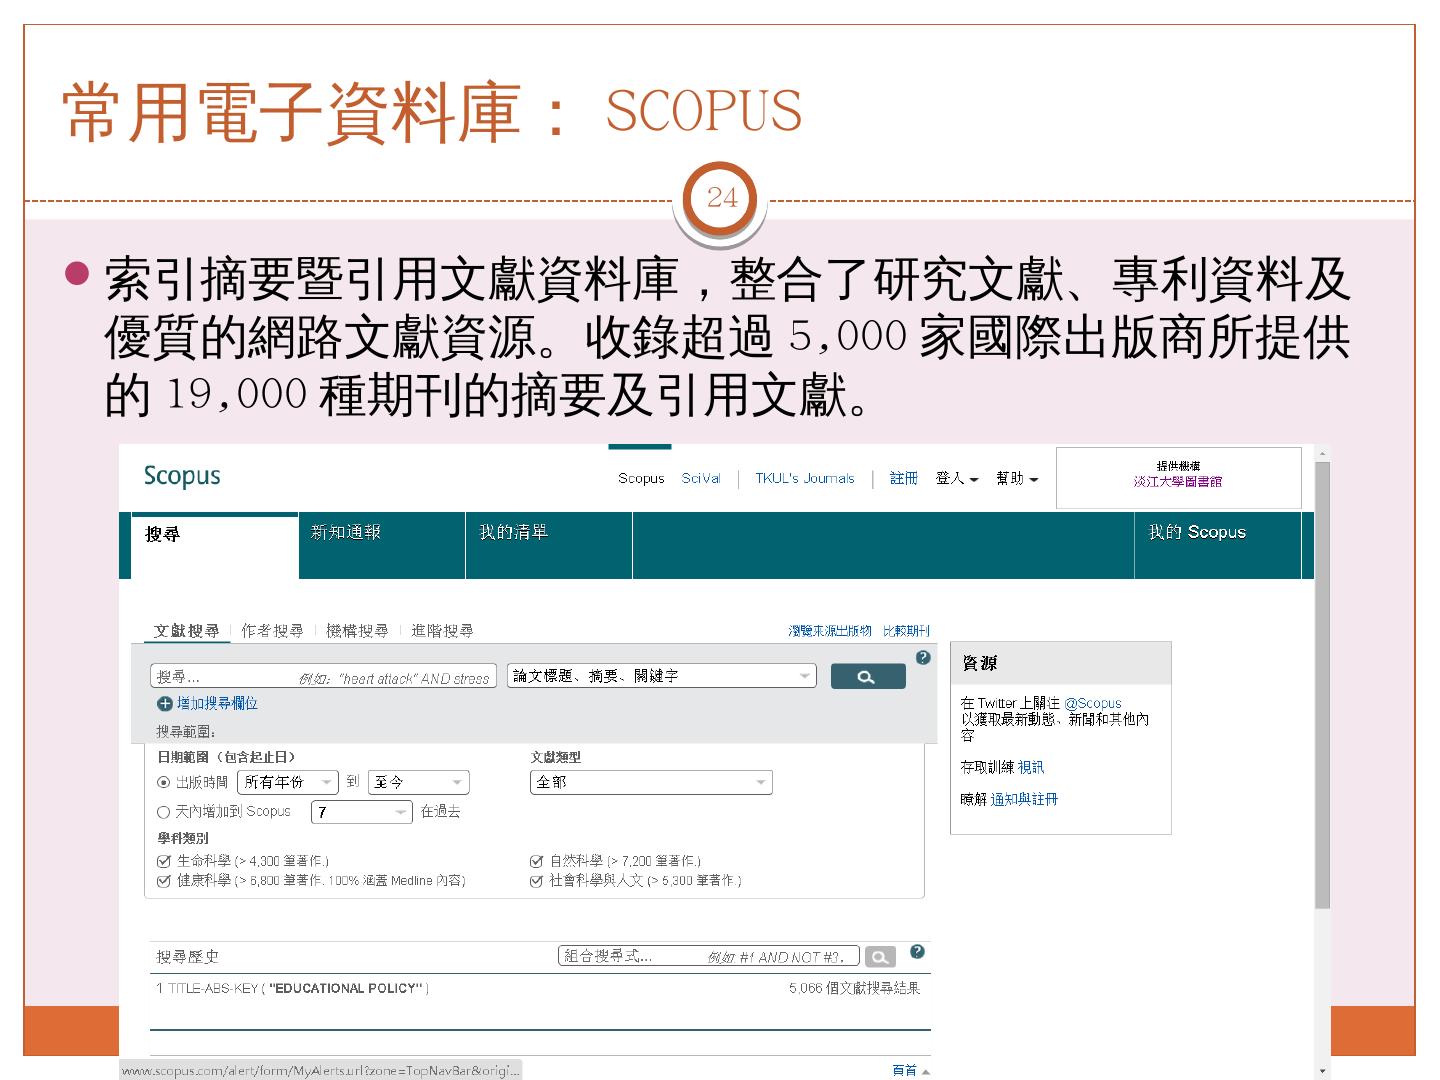The height and width of the screenshot is (1080, 1440).
Task: Expand the 登入 menu
Action: 957,479
